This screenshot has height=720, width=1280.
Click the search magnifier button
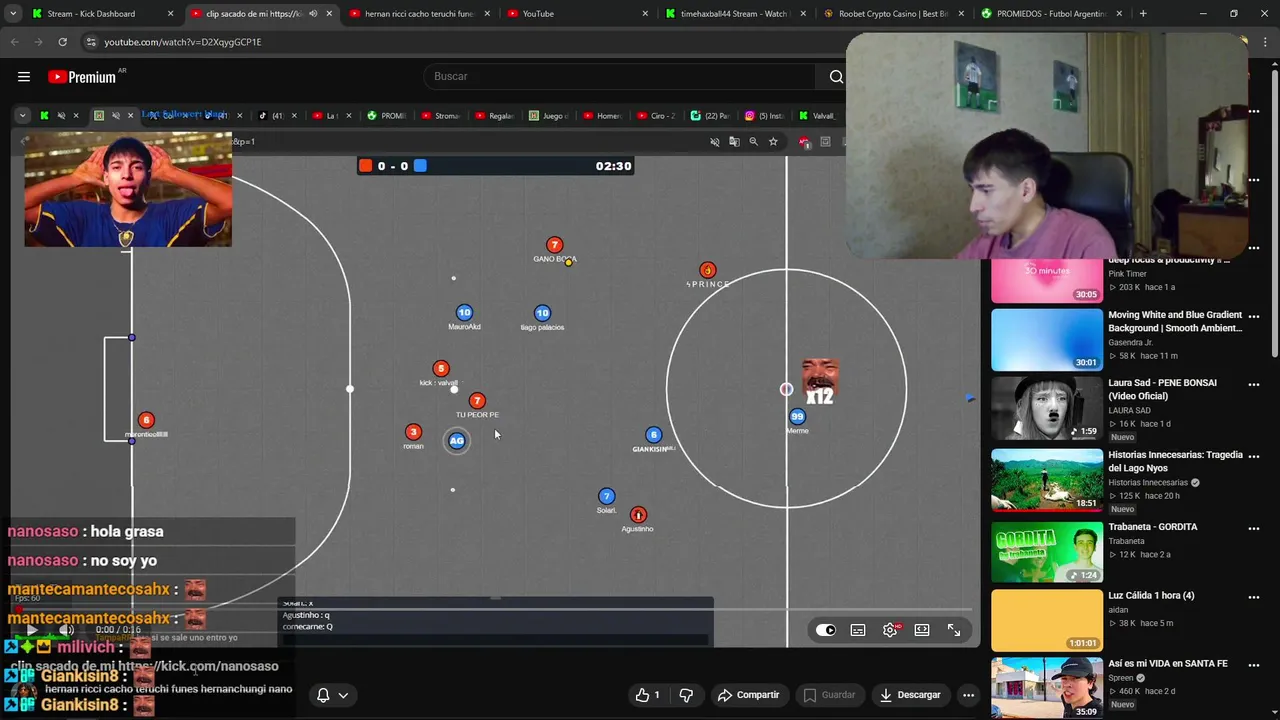836,77
